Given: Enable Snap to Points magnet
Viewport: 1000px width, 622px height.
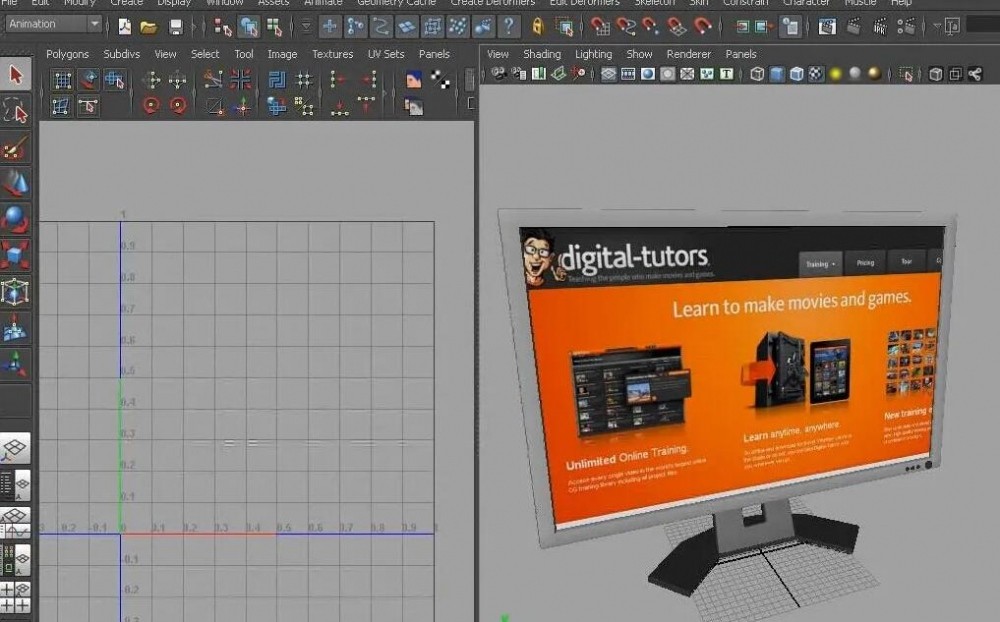Looking at the screenshot, I should pos(651,27).
